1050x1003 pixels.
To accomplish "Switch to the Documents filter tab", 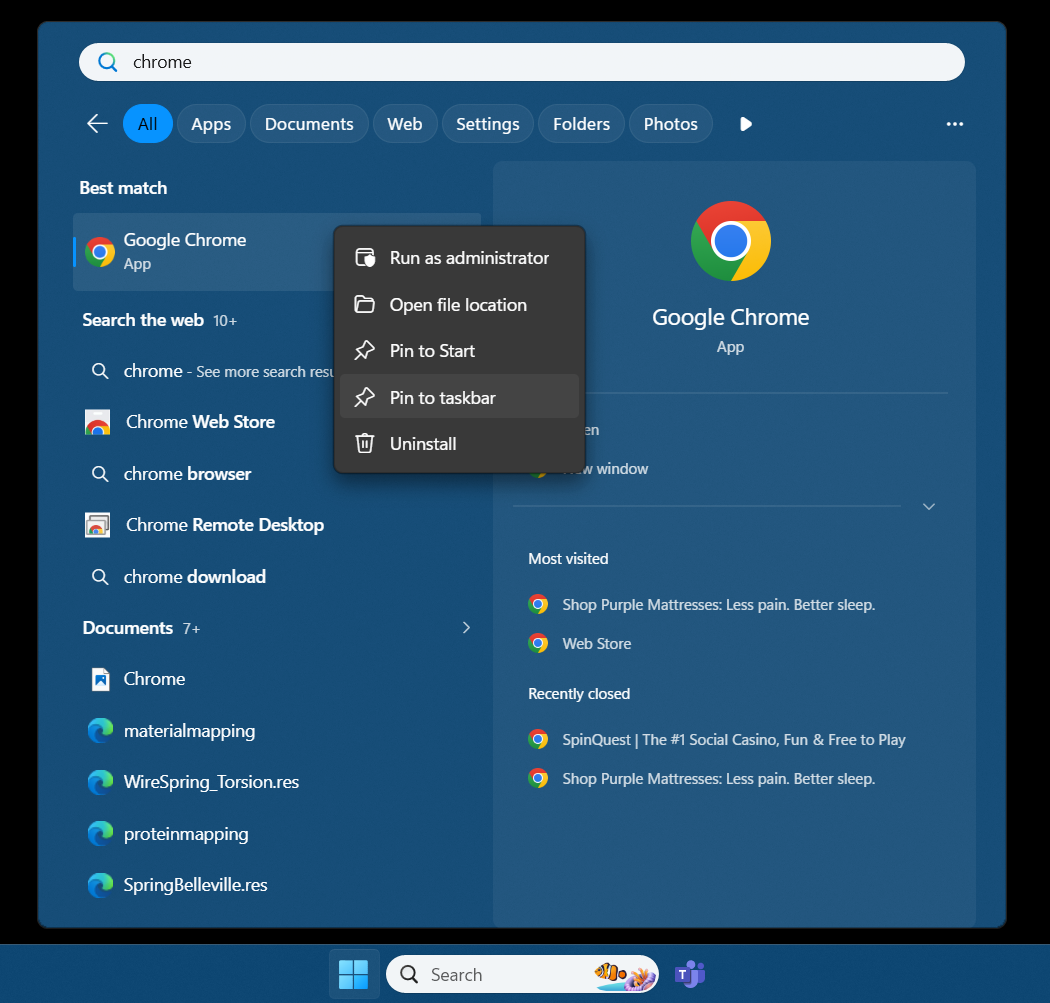I will (x=309, y=124).
